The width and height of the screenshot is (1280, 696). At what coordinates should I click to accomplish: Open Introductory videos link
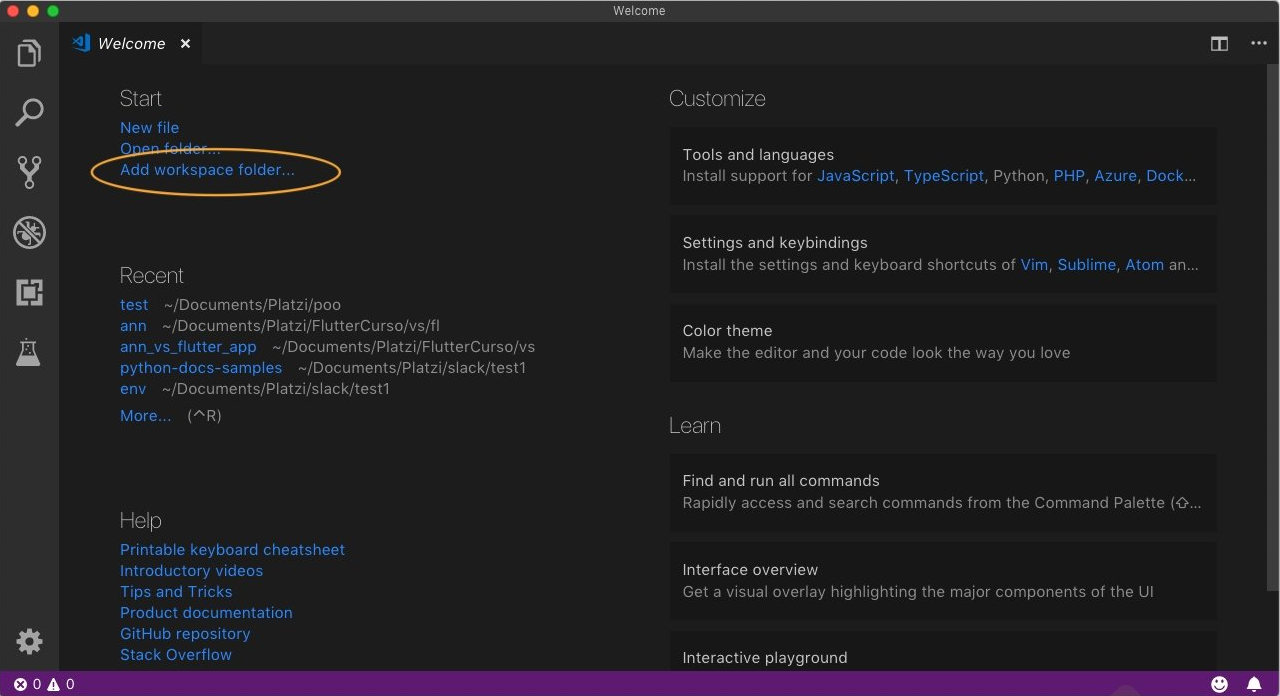[x=191, y=571]
